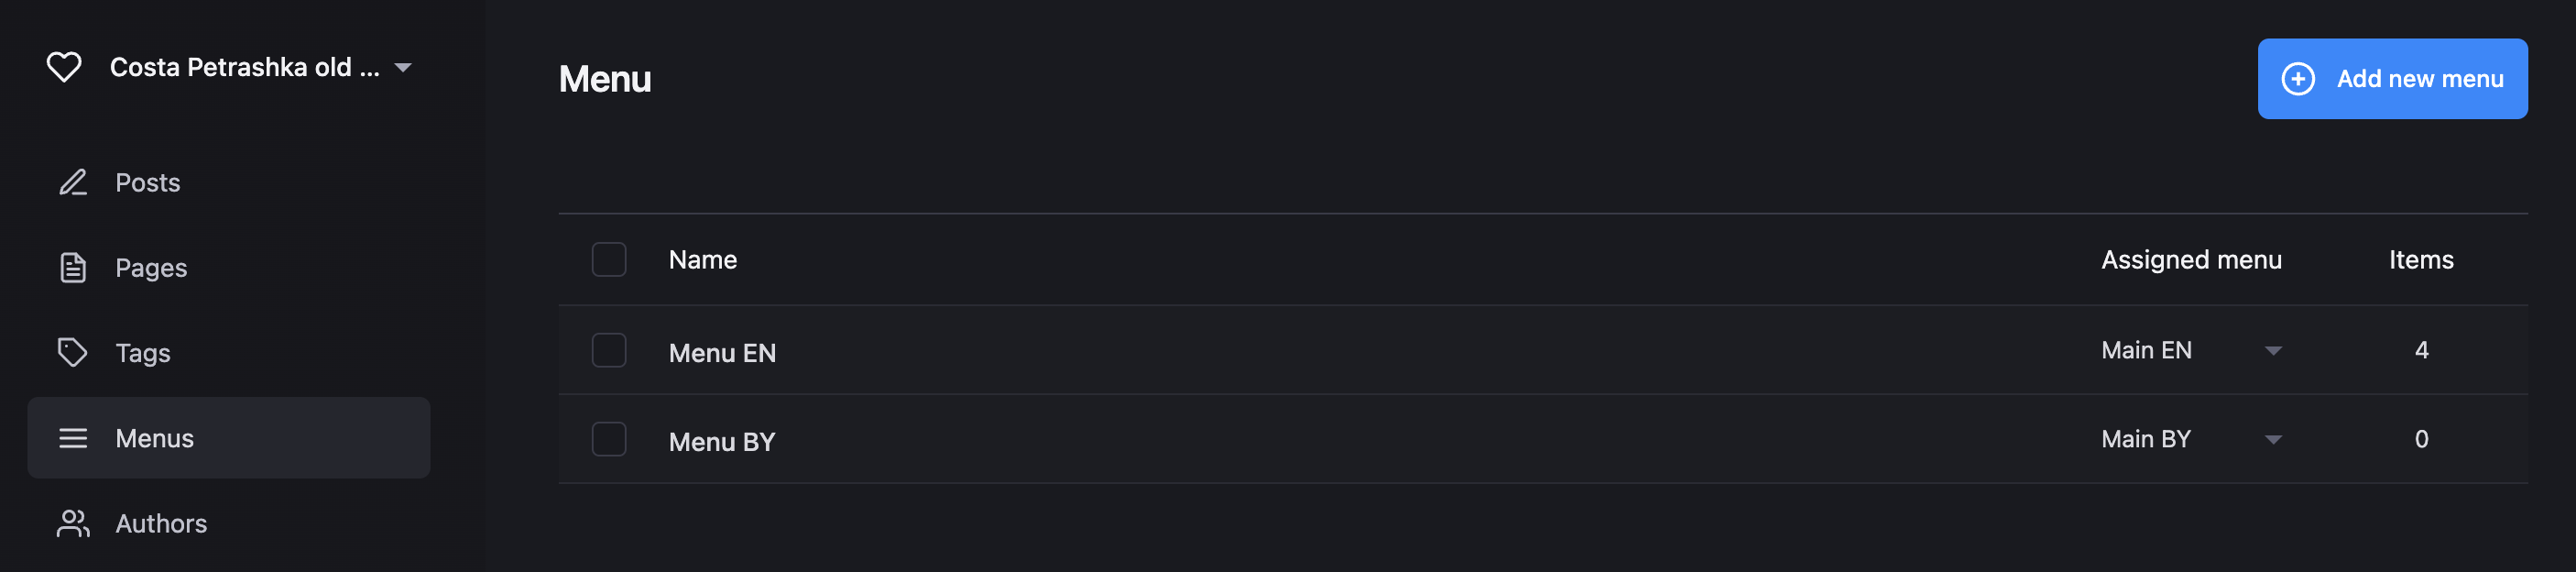
Task: Click the Menus hamburger icon
Action: 73,438
